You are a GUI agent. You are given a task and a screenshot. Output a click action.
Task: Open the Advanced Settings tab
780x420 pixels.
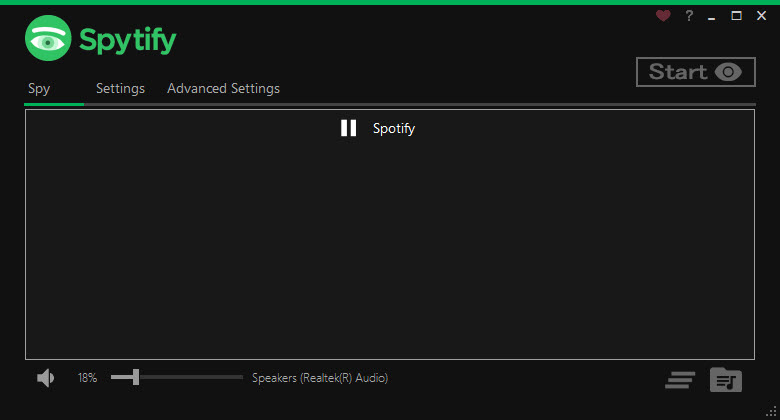coord(223,89)
